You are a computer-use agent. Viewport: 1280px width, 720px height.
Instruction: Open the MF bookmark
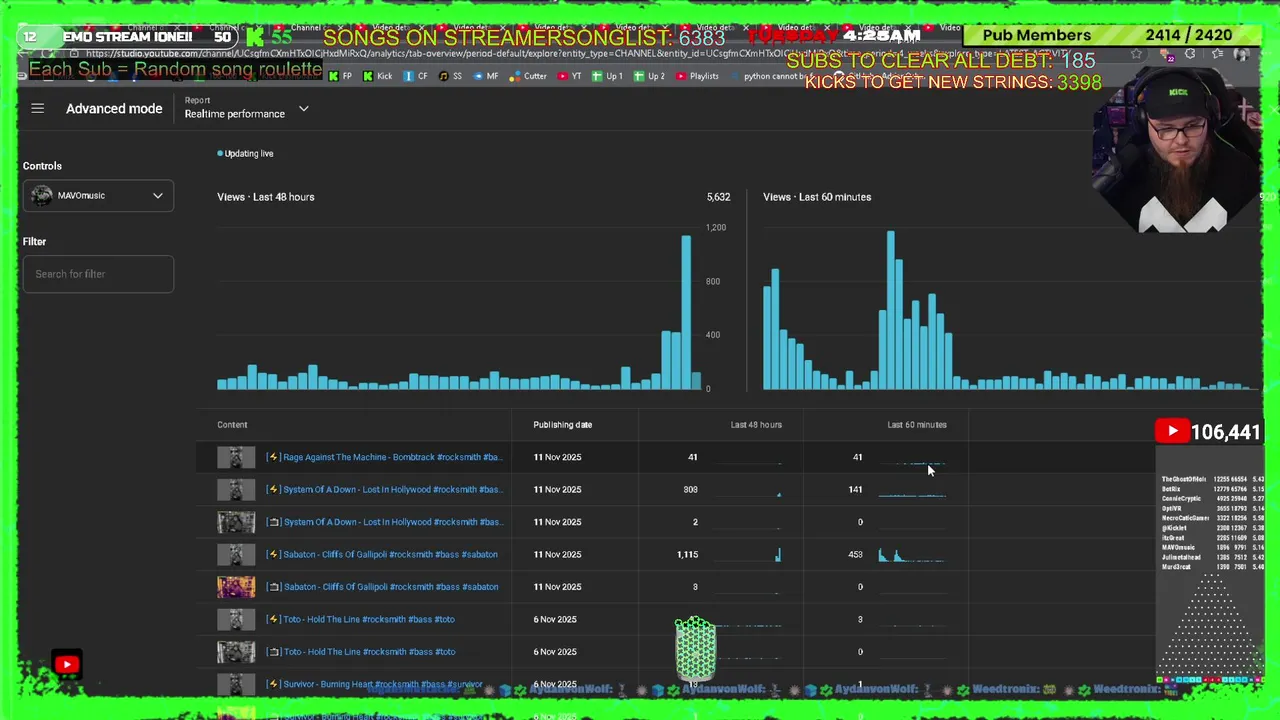point(486,76)
